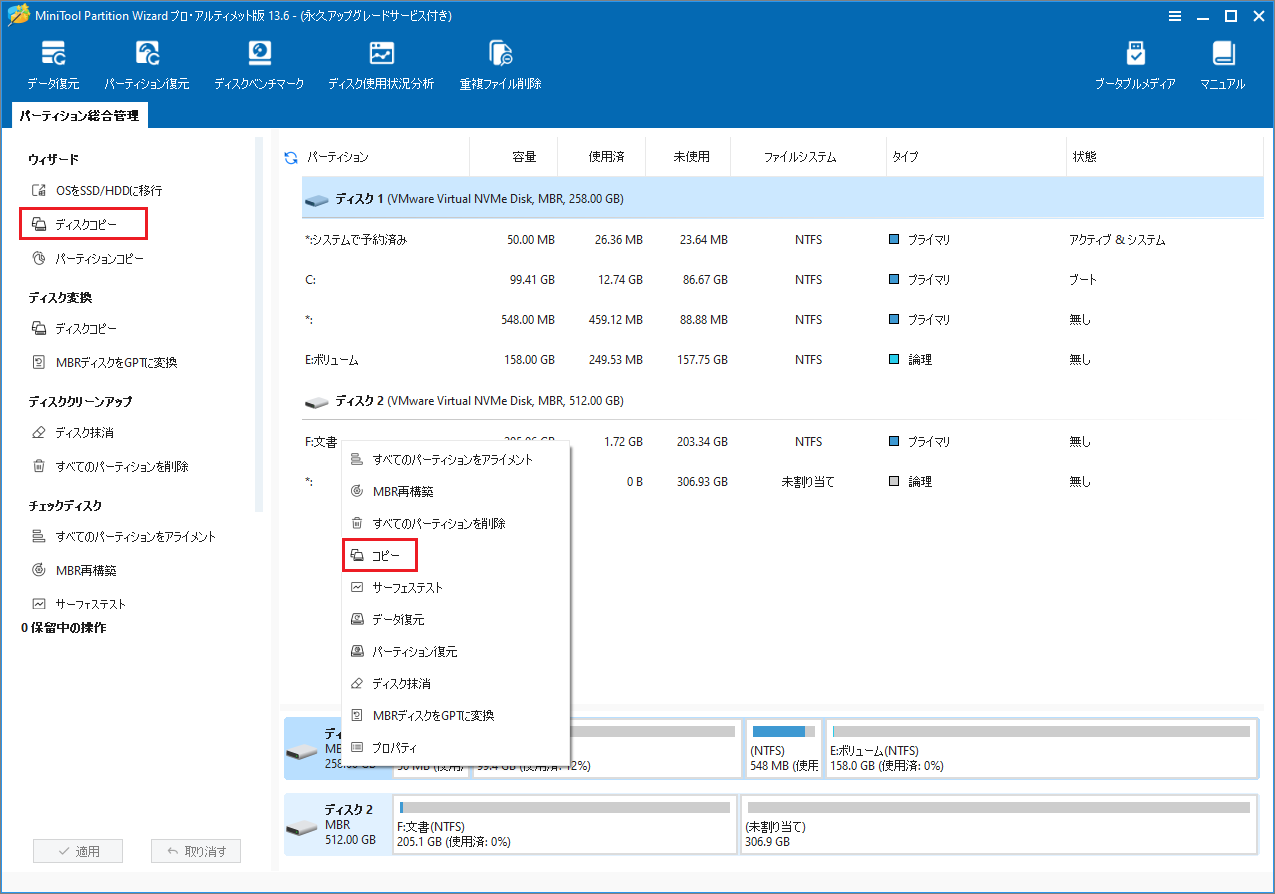
Task: Click the 548 MB NTFS block in disk map
Action: (x=784, y=748)
